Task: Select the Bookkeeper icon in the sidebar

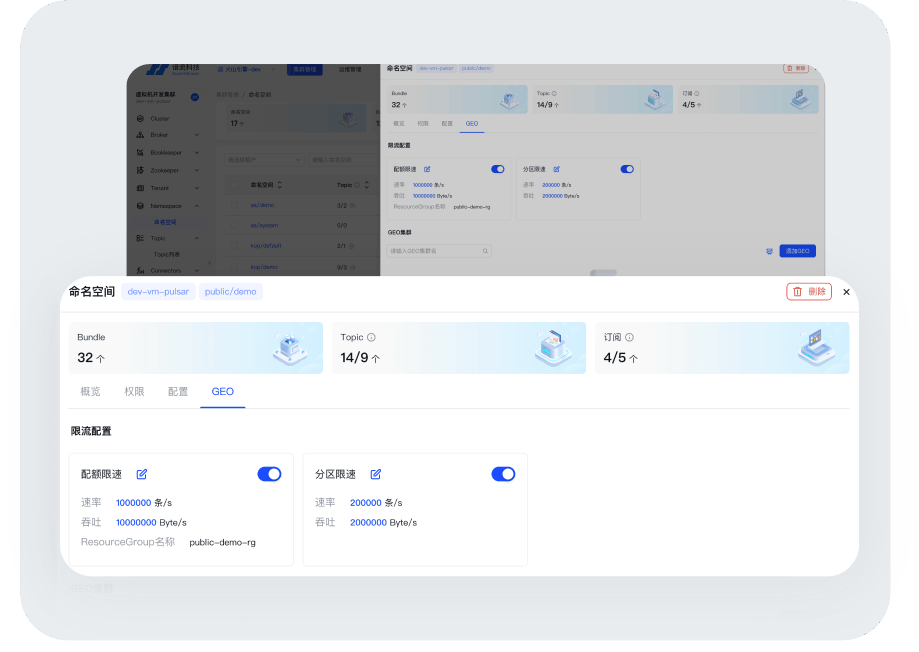Action: (x=140, y=152)
